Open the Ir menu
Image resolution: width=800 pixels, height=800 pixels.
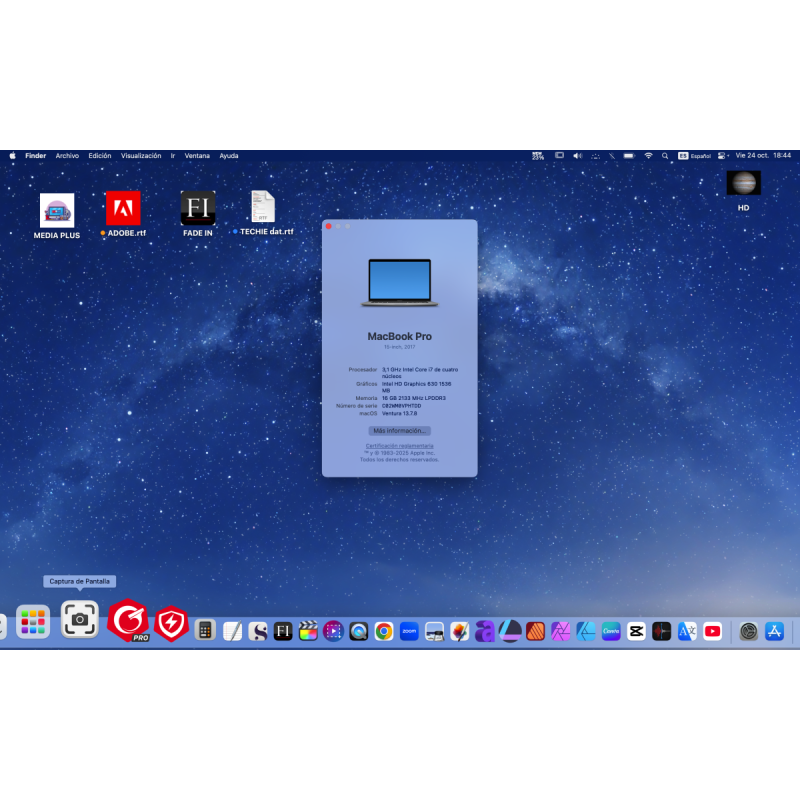click(173, 156)
